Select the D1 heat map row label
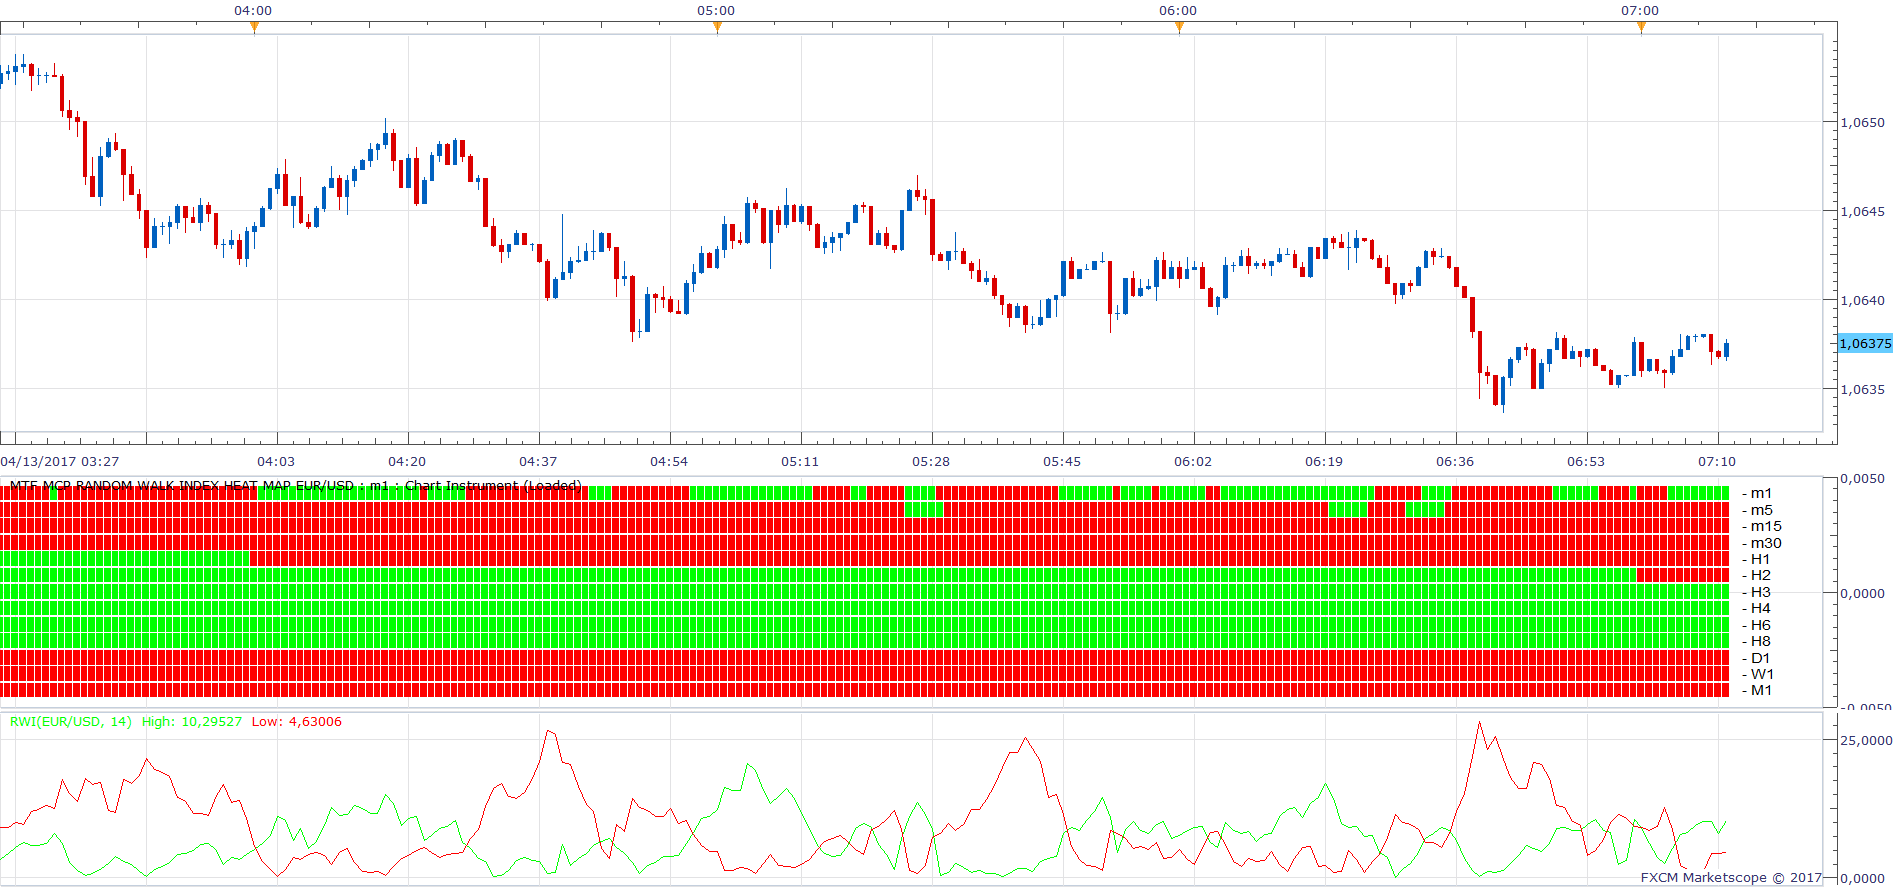Image resolution: width=1903 pixels, height=887 pixels. click(x=1757, y=658)
